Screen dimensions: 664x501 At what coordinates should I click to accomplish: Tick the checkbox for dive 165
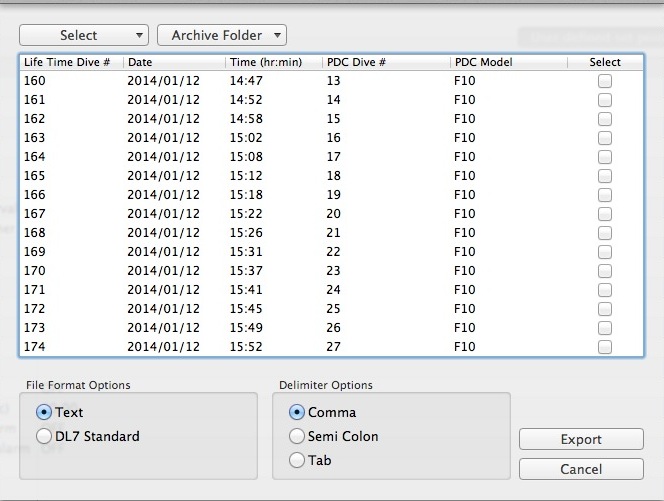(x=605, y=176)
